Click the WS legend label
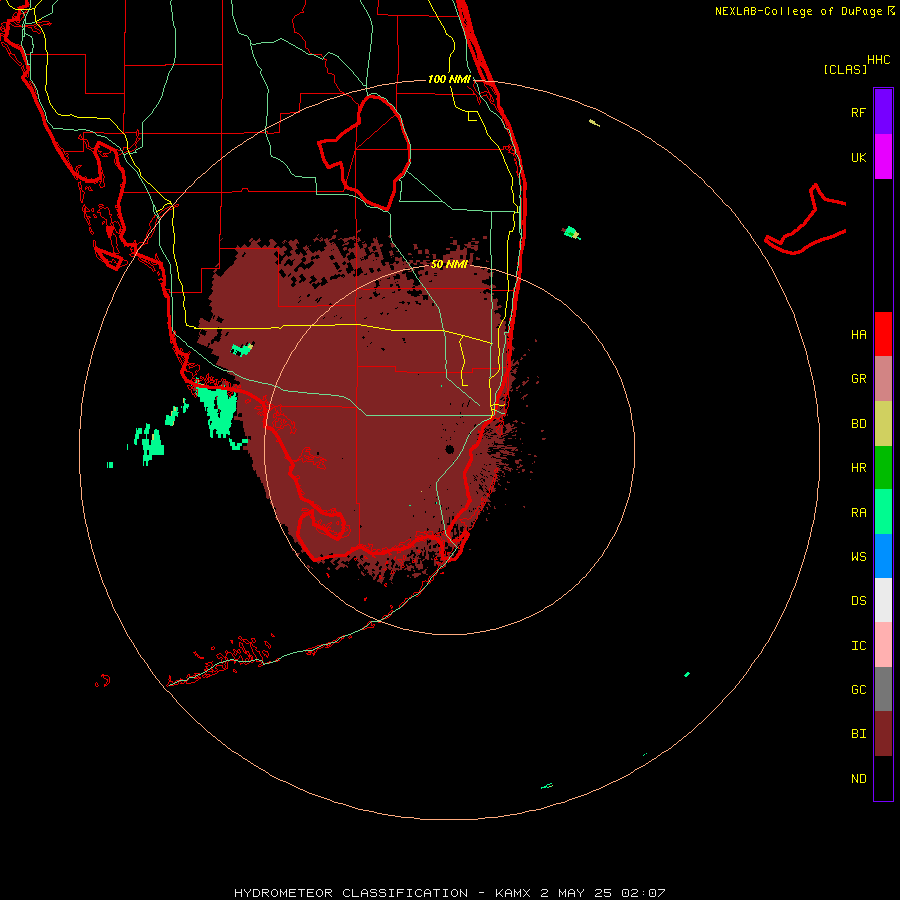 [x=858, y=556]
